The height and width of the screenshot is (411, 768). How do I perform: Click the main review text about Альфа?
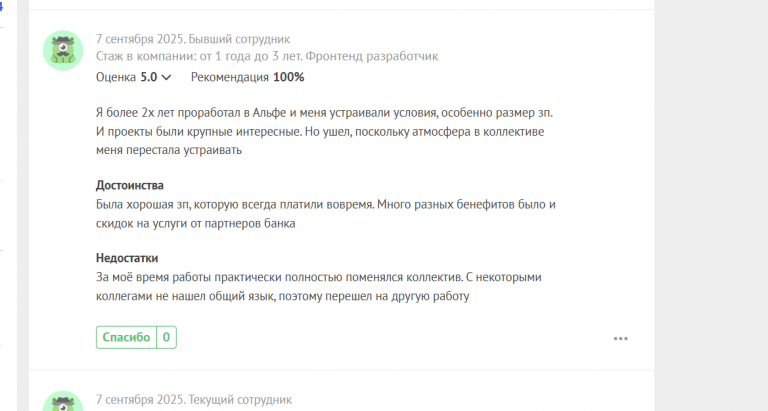click(x=324, y=131)
